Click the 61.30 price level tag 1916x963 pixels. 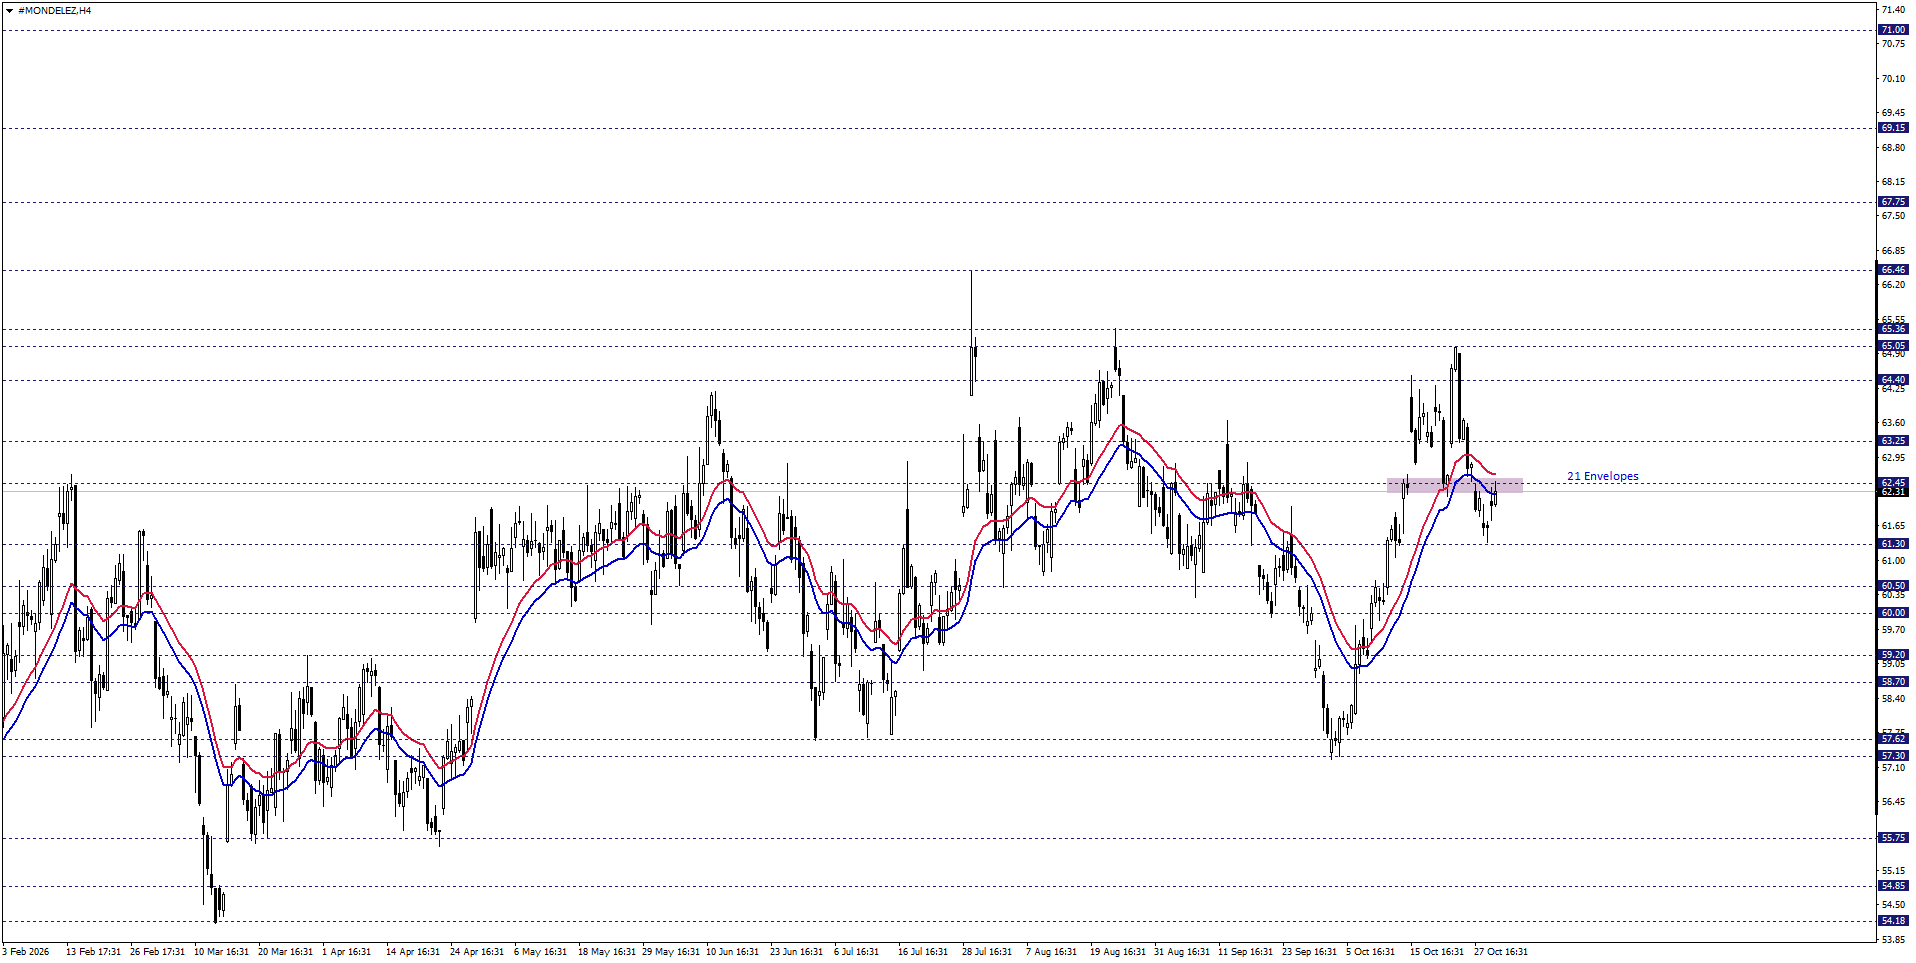1892,544
